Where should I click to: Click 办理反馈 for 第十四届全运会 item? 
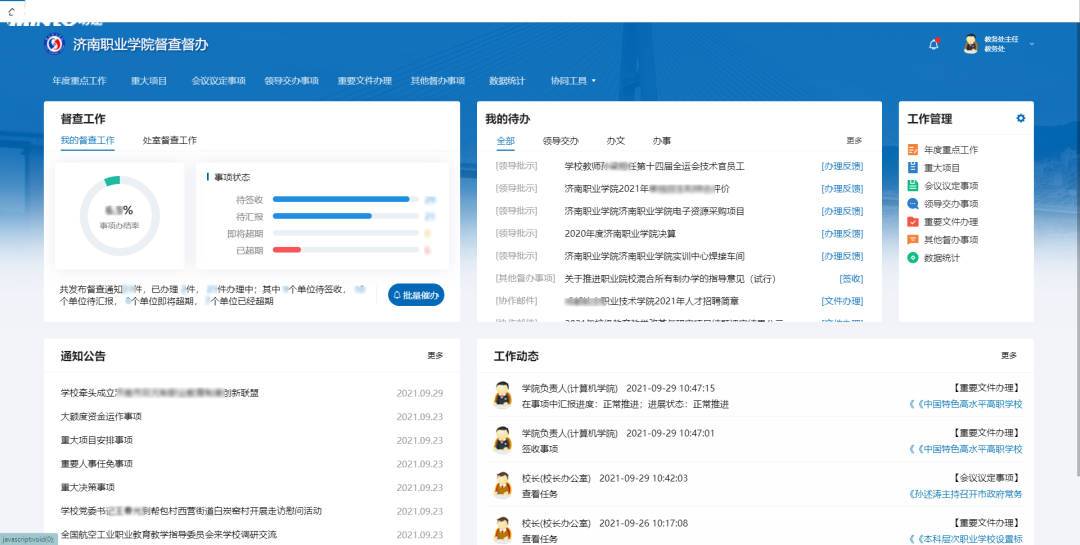pos(842,166)
